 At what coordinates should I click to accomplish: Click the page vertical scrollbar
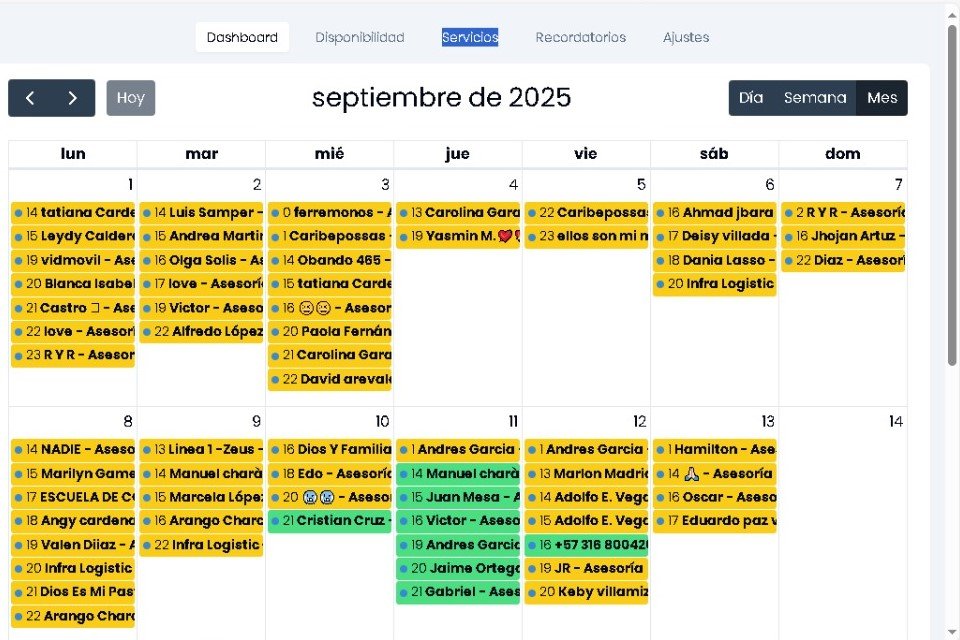coord(953,200)
